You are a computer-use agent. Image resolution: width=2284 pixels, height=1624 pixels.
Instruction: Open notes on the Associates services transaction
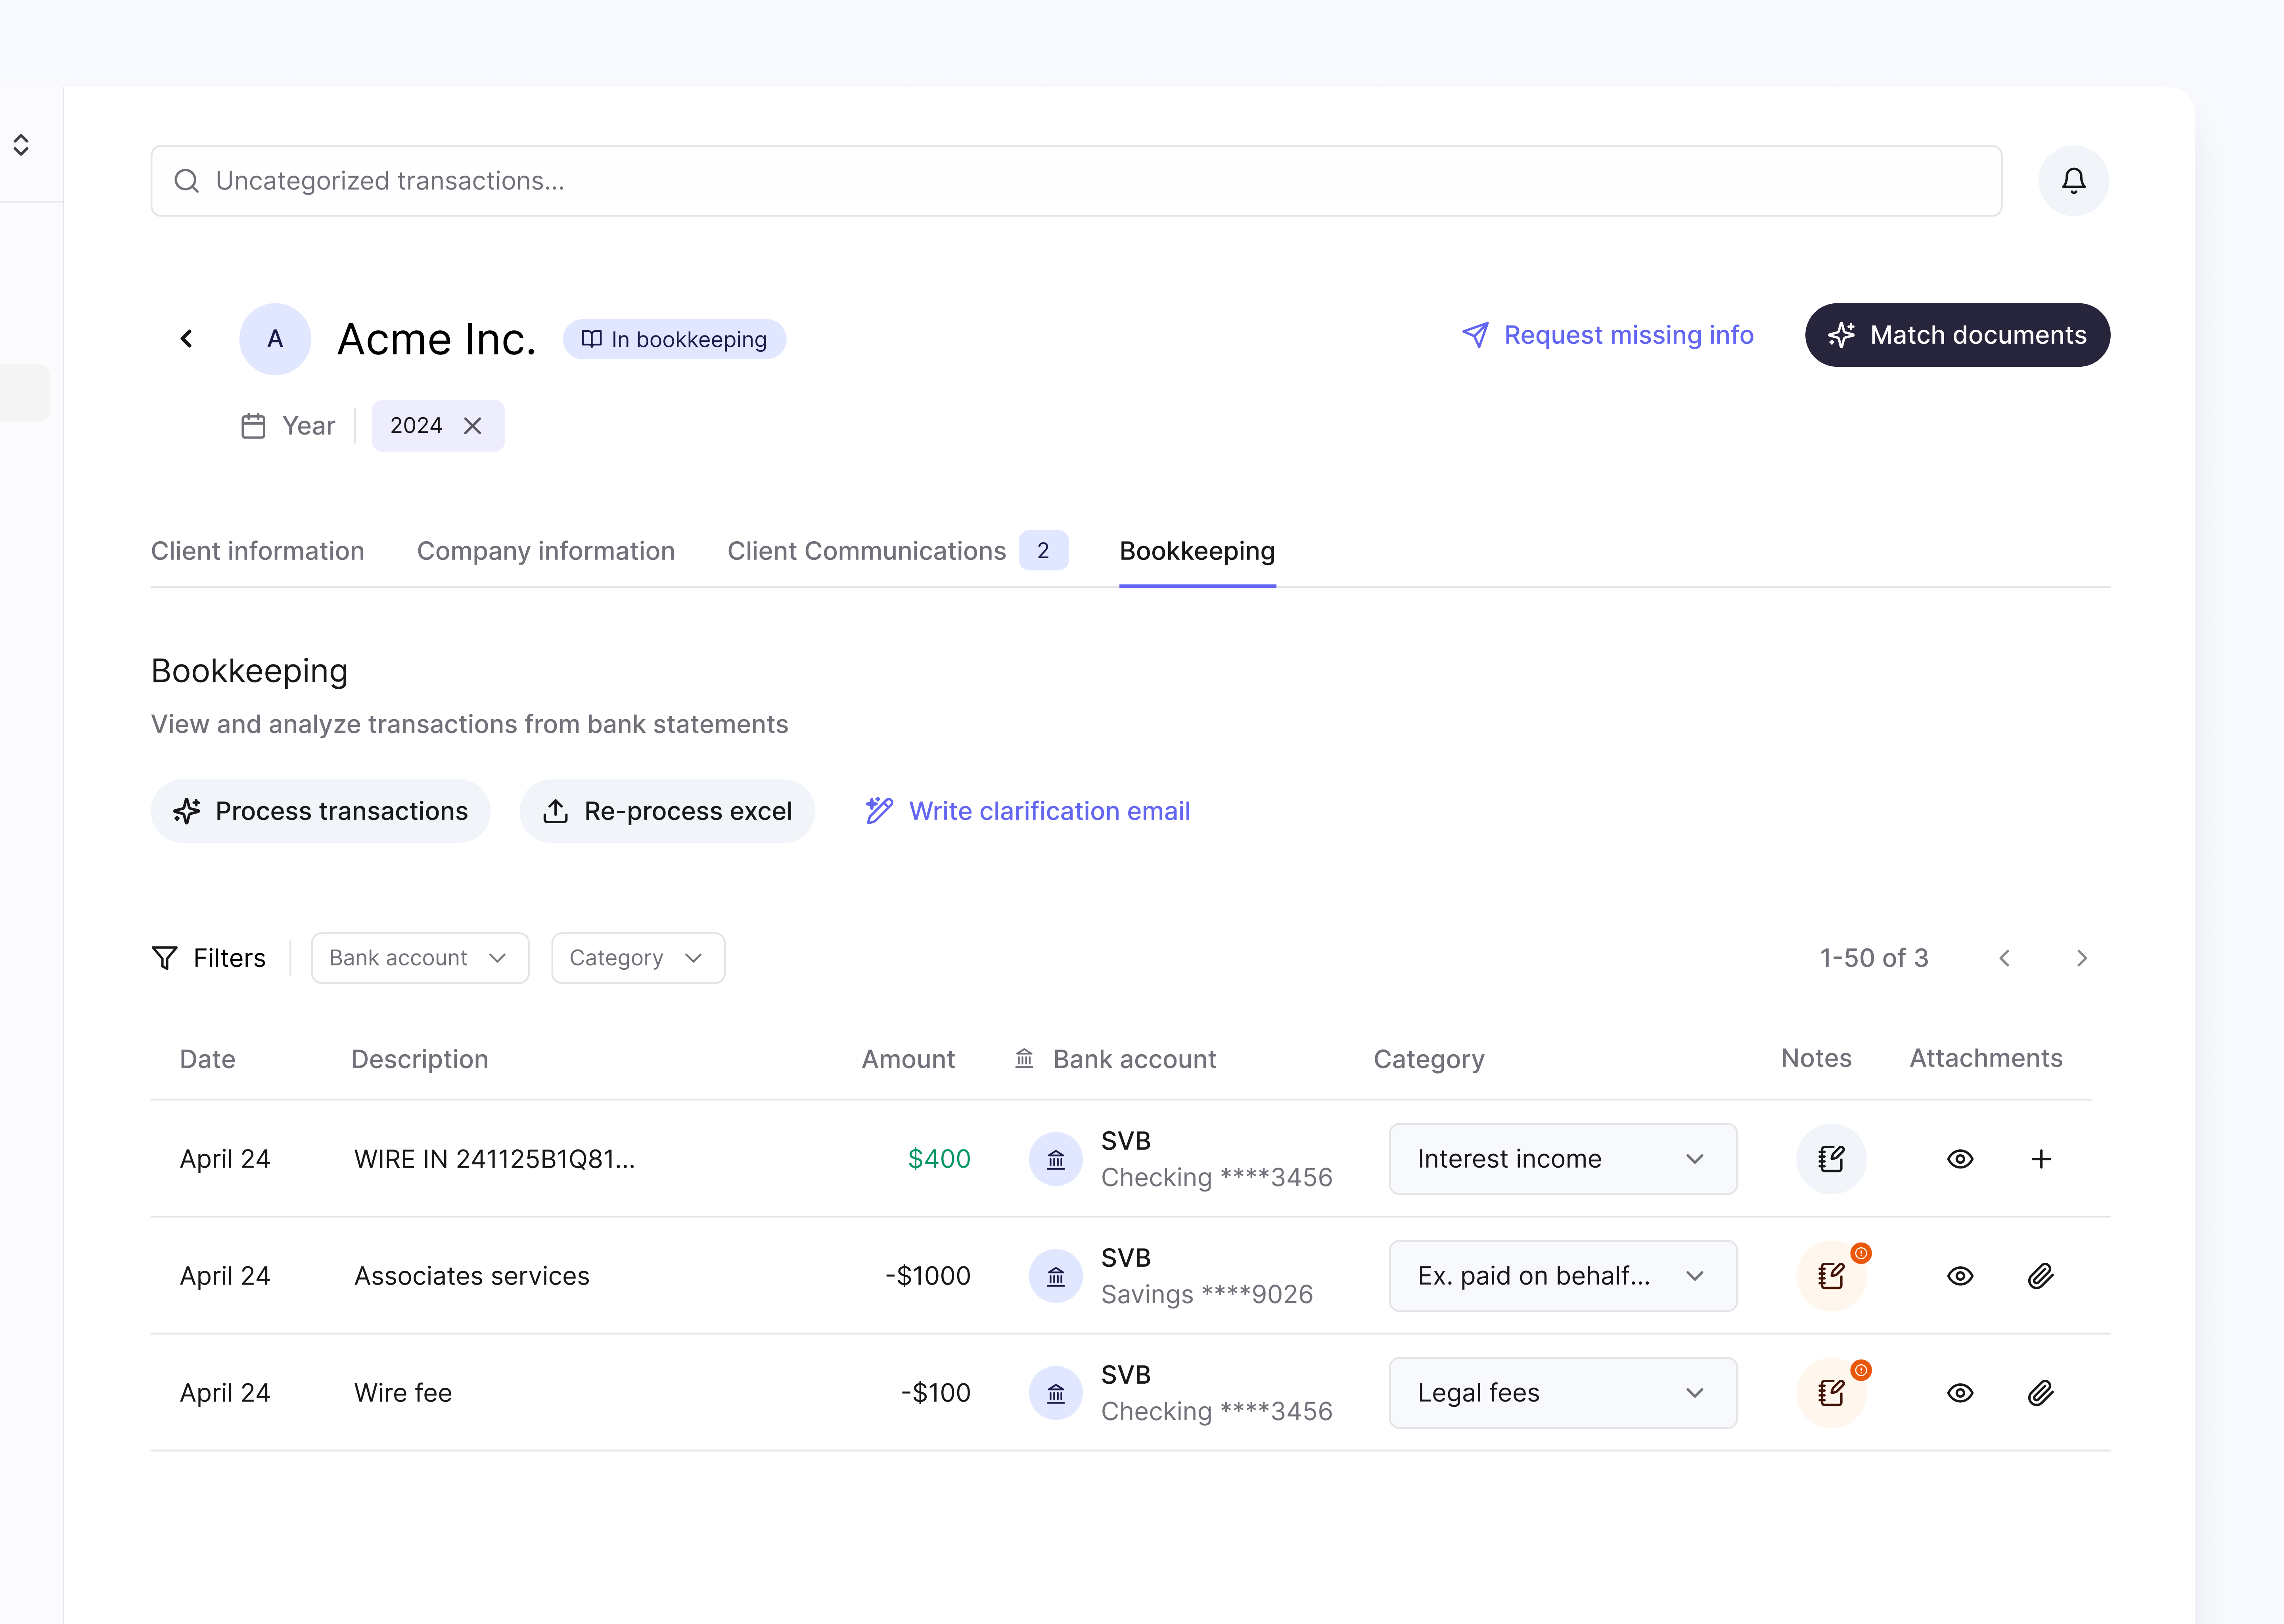[x=1831, y=1276]
